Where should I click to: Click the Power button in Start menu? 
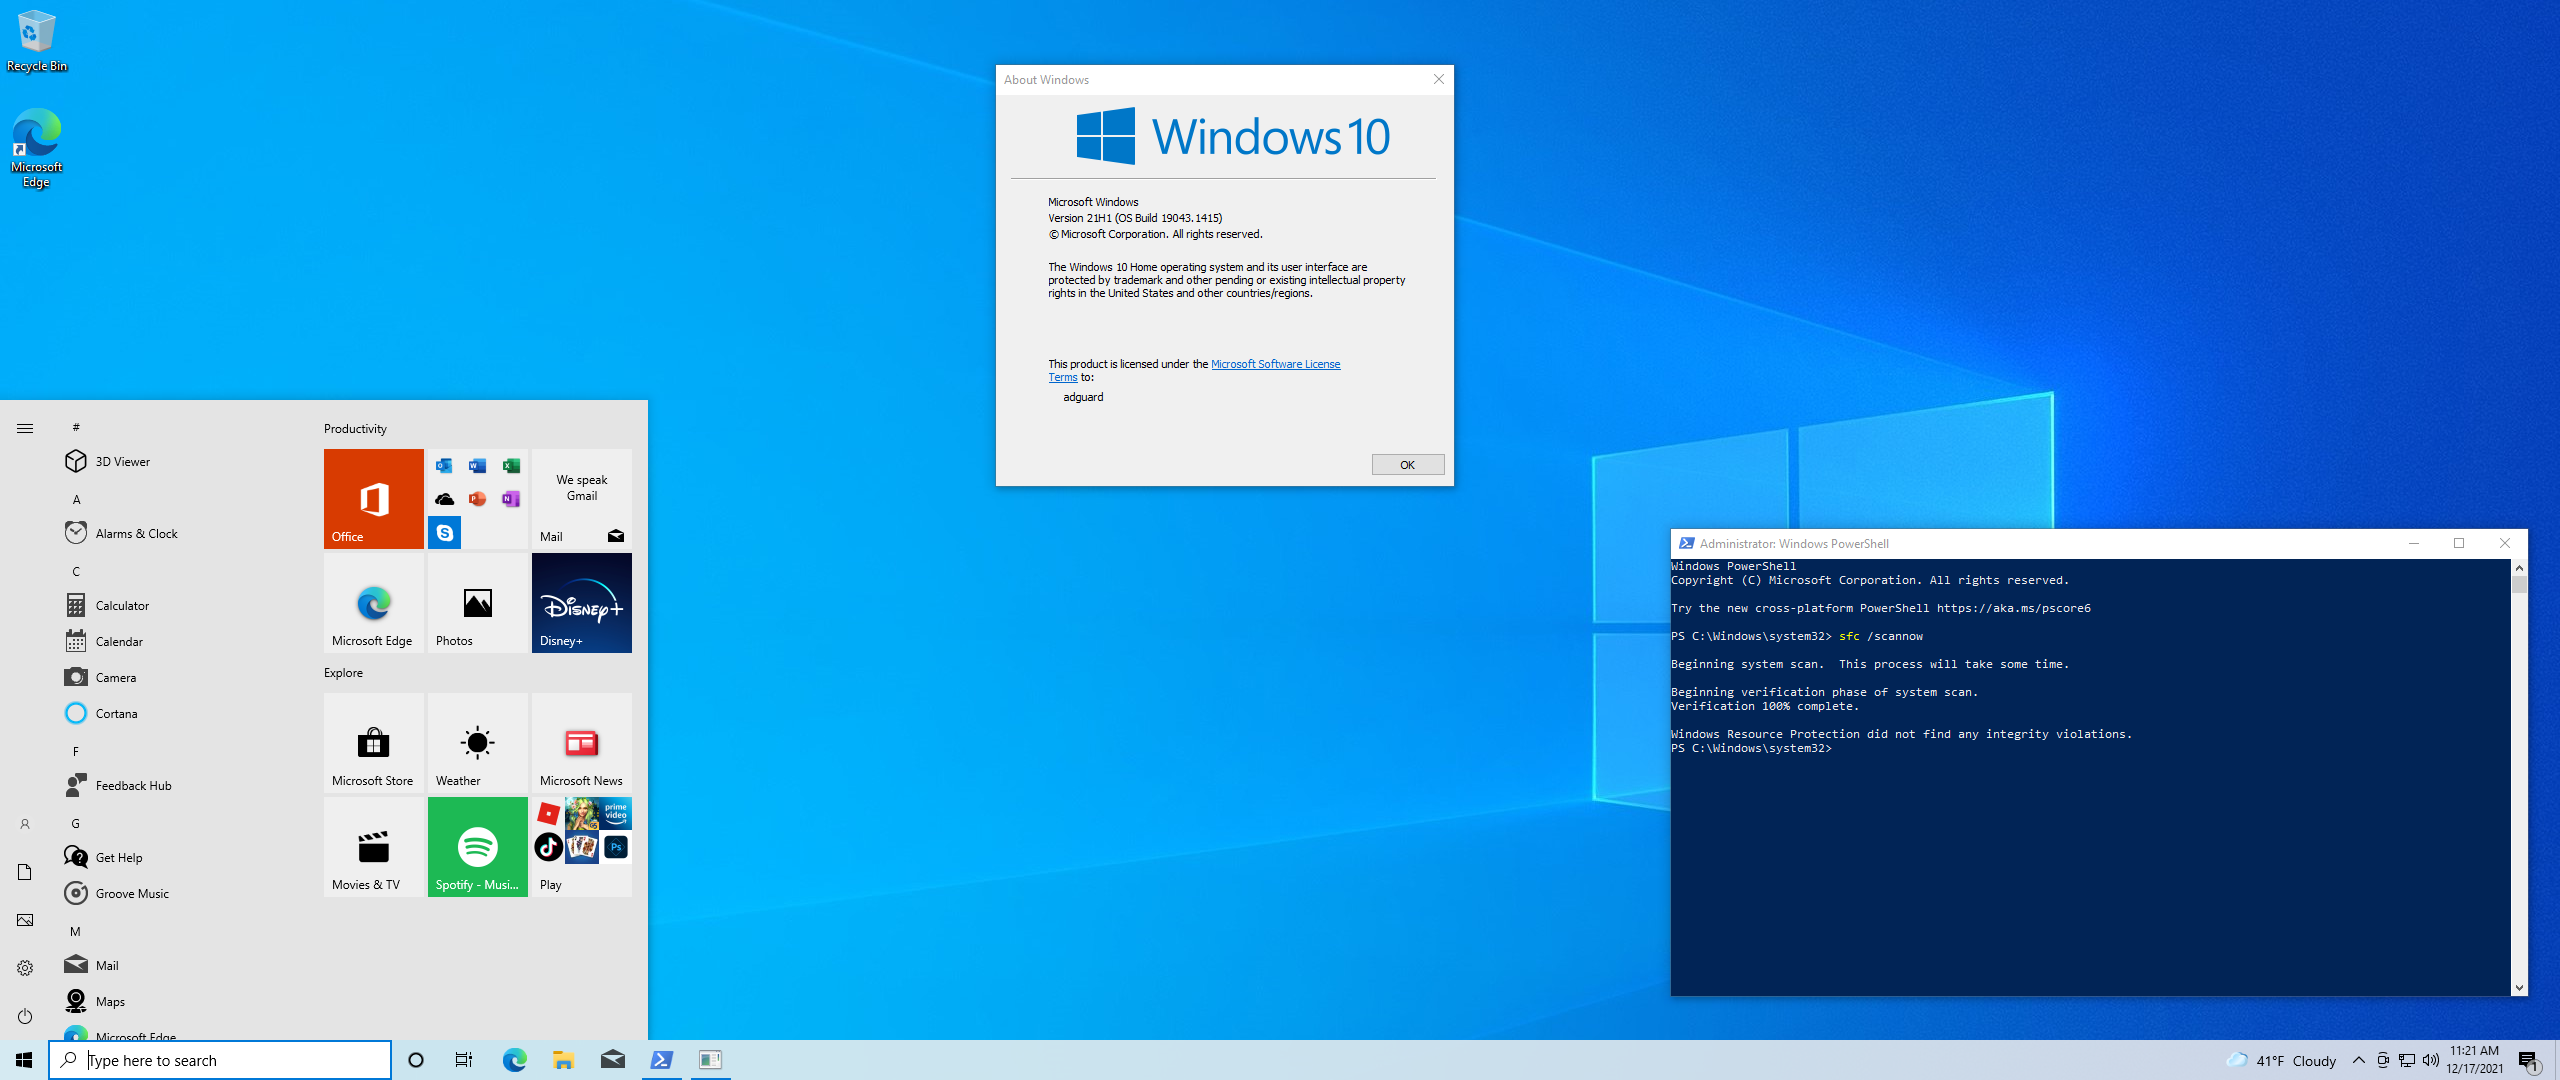coord(25,1016)
